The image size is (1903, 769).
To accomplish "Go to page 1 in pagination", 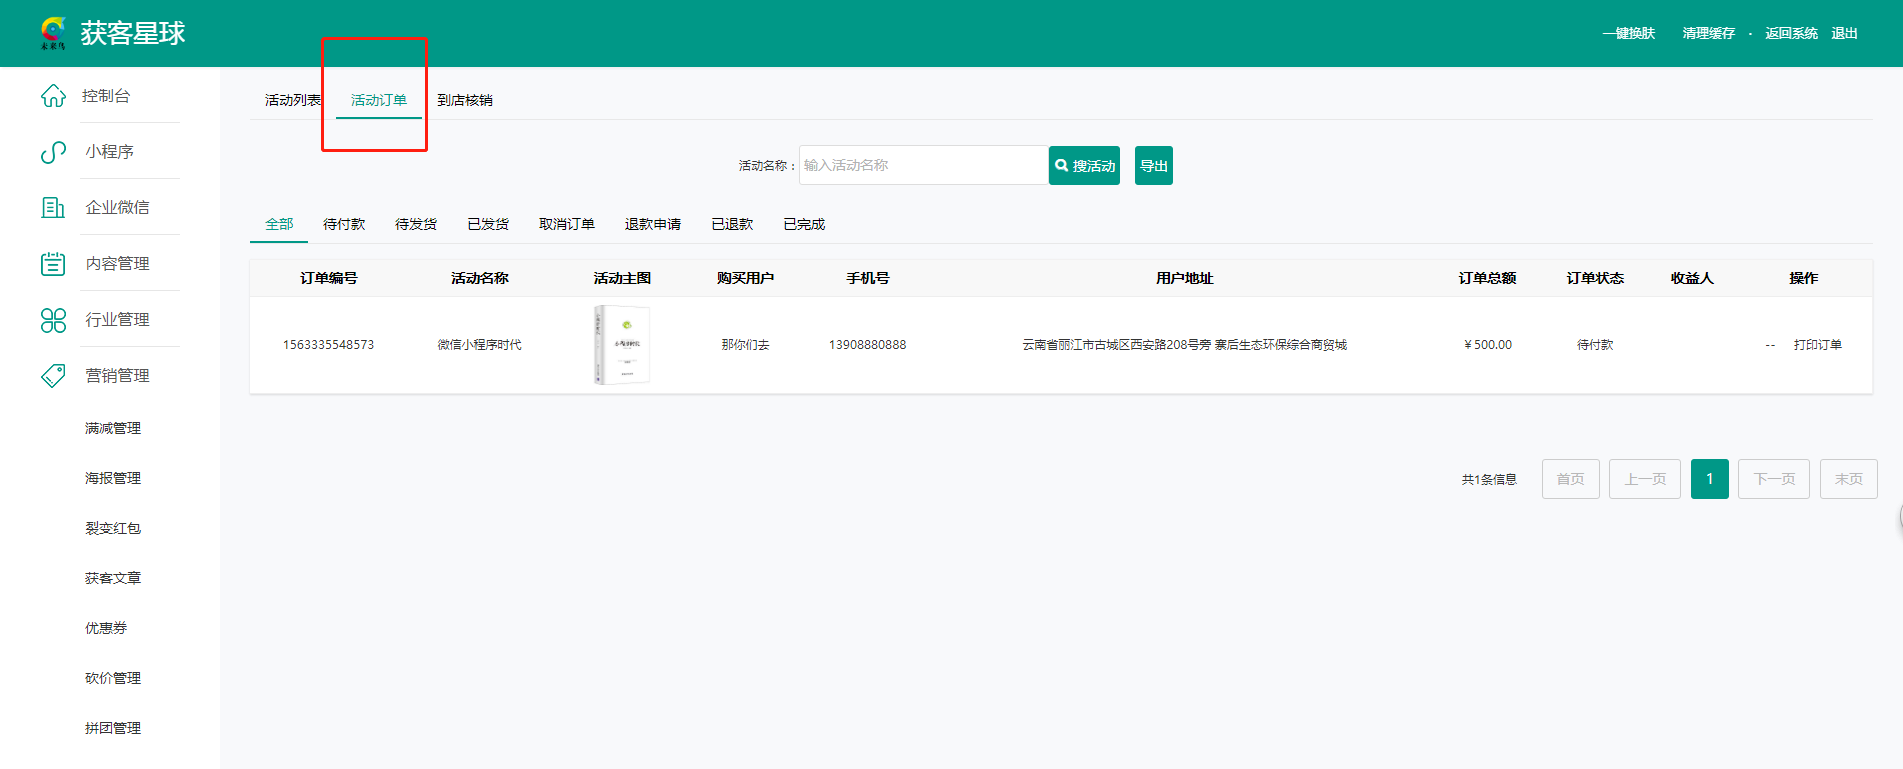I will coord(1709,479).
